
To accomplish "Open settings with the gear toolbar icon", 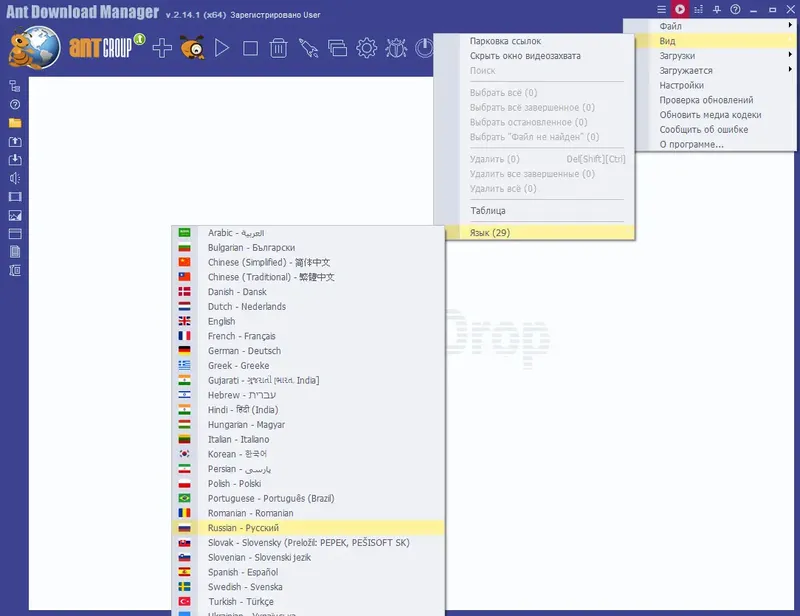I will click(365, 46).
